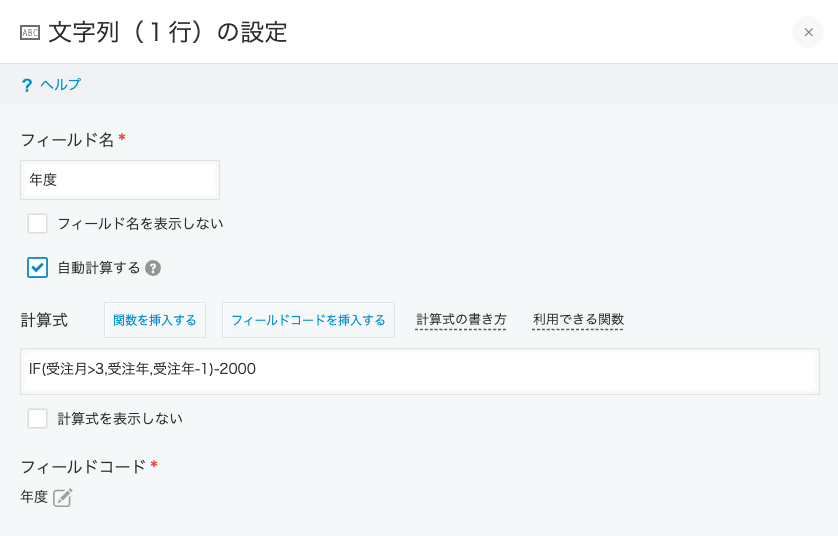This screenshot has height=536, width=838.
Task: Click the 関数を挿入する button
Action: tap(155, 320)
